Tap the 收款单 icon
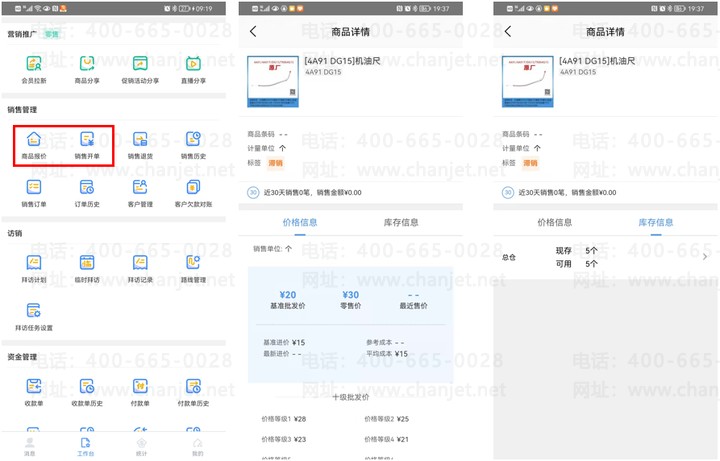This screenshot has width=720, height=461. coord(34,386)
